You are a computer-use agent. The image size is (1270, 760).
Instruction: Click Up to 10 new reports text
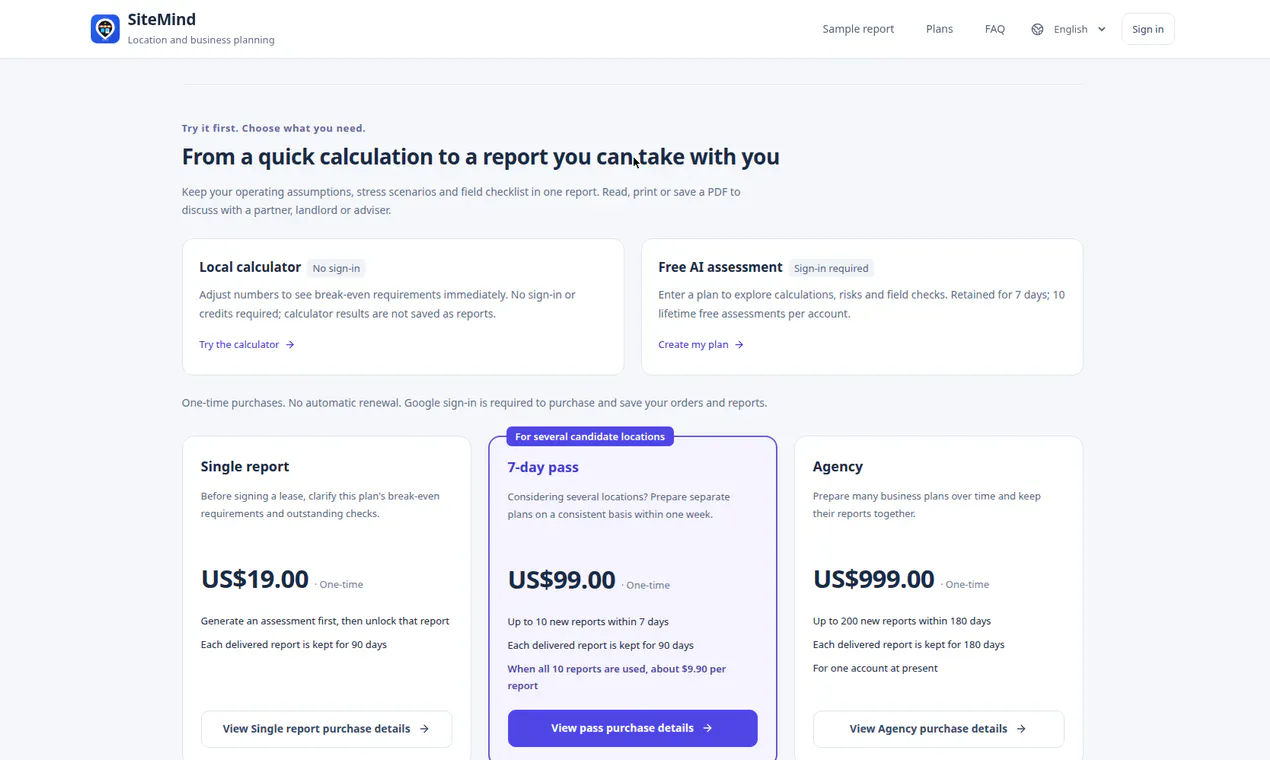[588, 622]
